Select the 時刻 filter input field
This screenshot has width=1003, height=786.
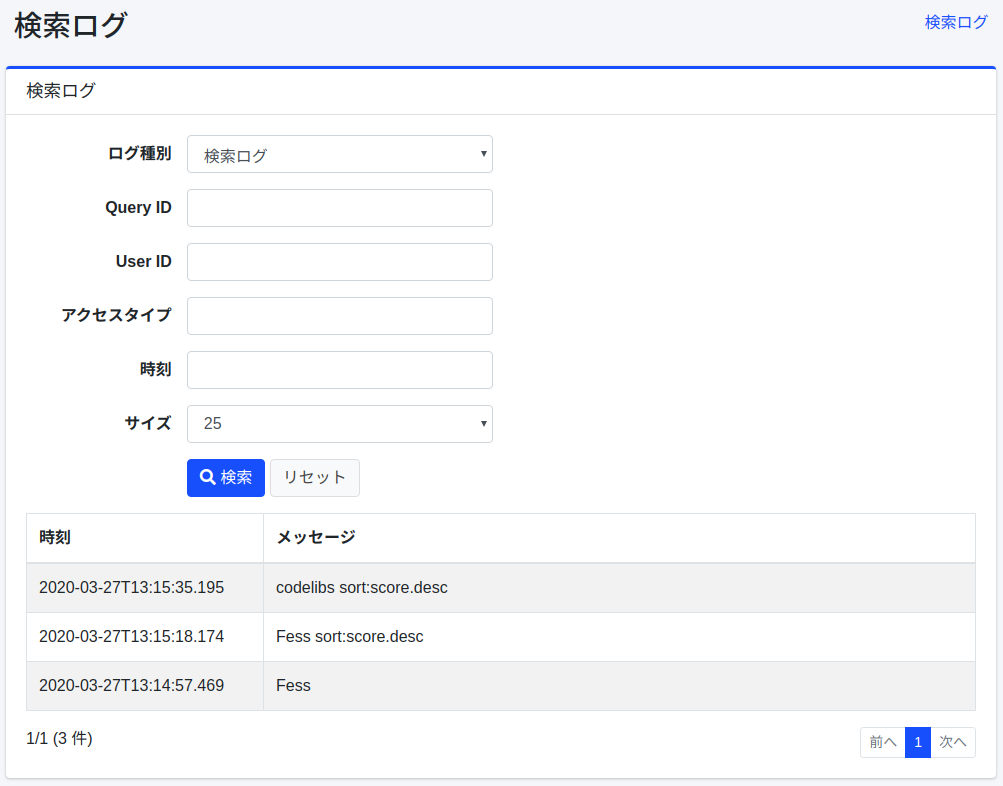339,370
